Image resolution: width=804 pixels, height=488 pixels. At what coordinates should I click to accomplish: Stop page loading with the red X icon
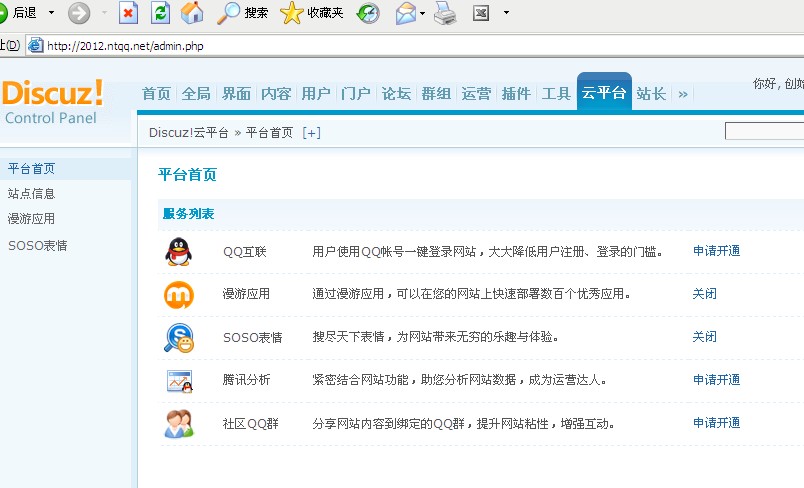128,13
